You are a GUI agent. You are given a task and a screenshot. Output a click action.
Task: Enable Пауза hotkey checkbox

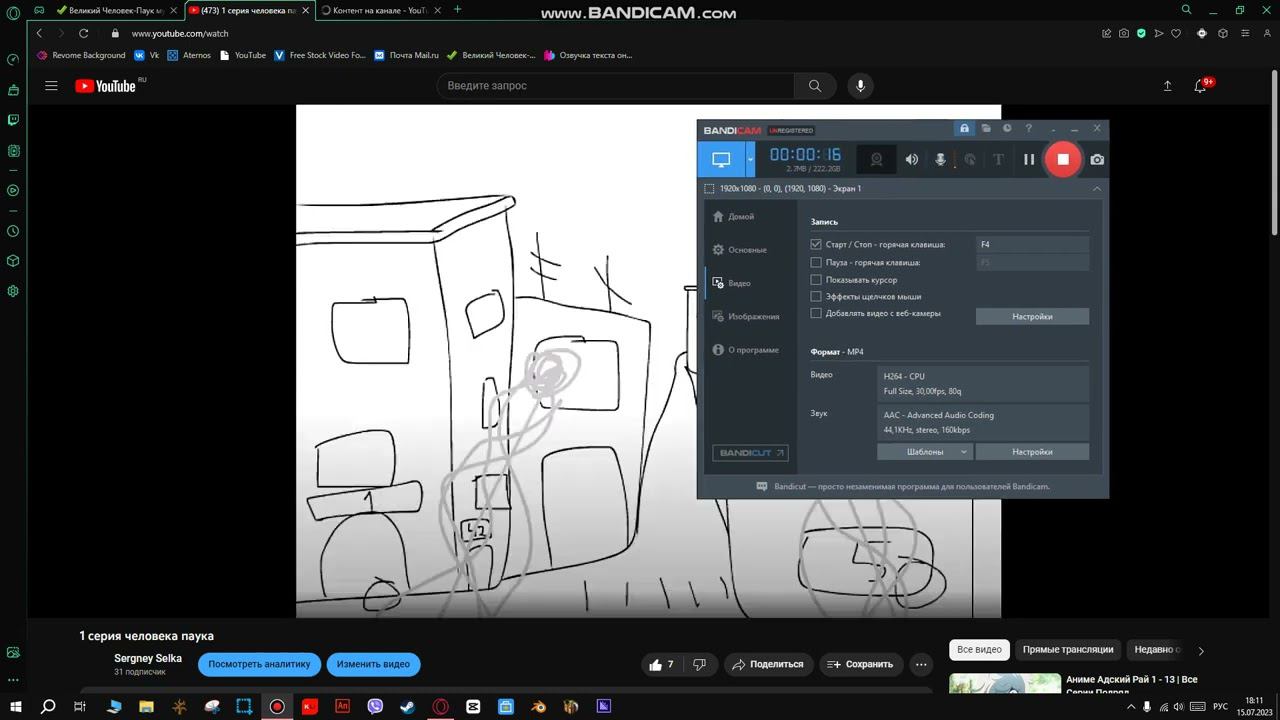[x=816, y=262]
